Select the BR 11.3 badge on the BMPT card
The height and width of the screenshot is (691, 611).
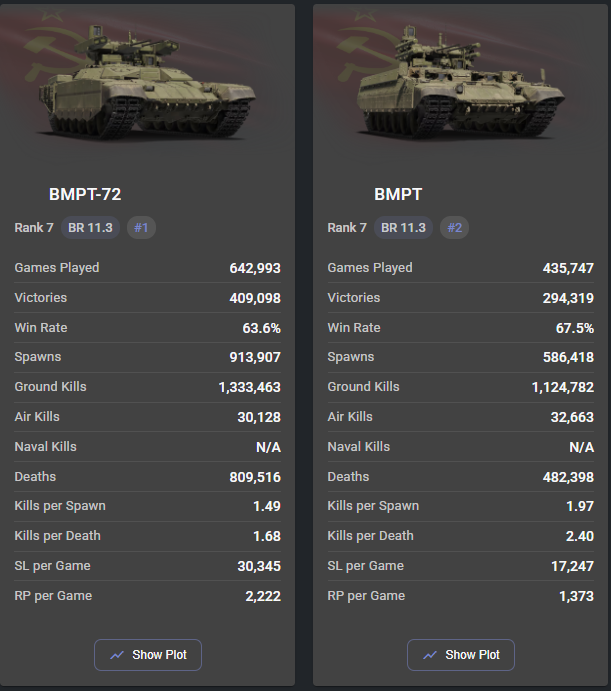click(x=404, y=228)
